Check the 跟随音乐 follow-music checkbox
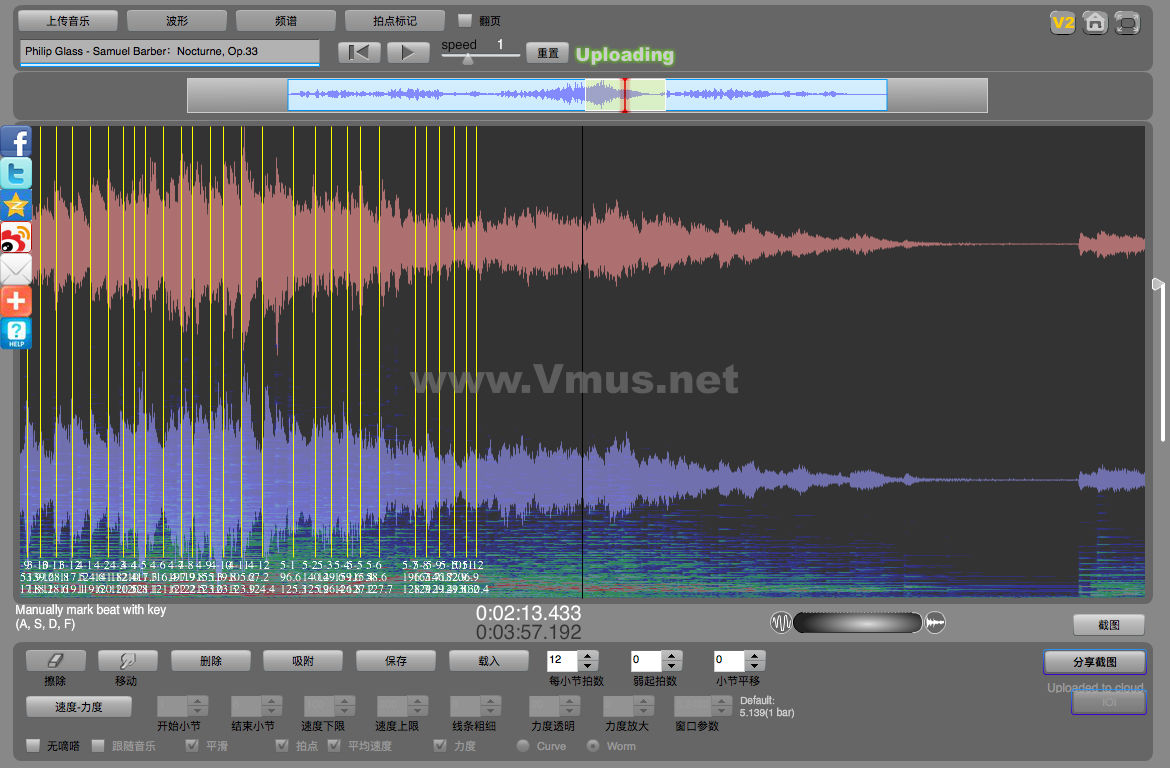 pyautogui.click(x=98, y=746)
